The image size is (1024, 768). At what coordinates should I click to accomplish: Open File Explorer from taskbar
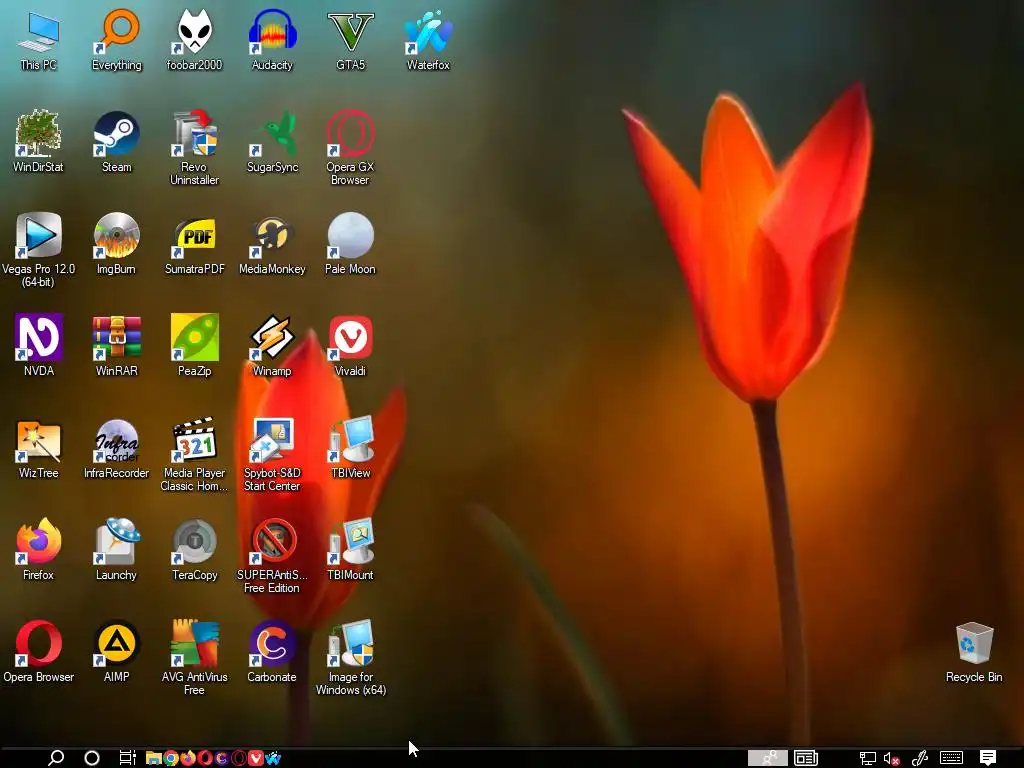153,758
